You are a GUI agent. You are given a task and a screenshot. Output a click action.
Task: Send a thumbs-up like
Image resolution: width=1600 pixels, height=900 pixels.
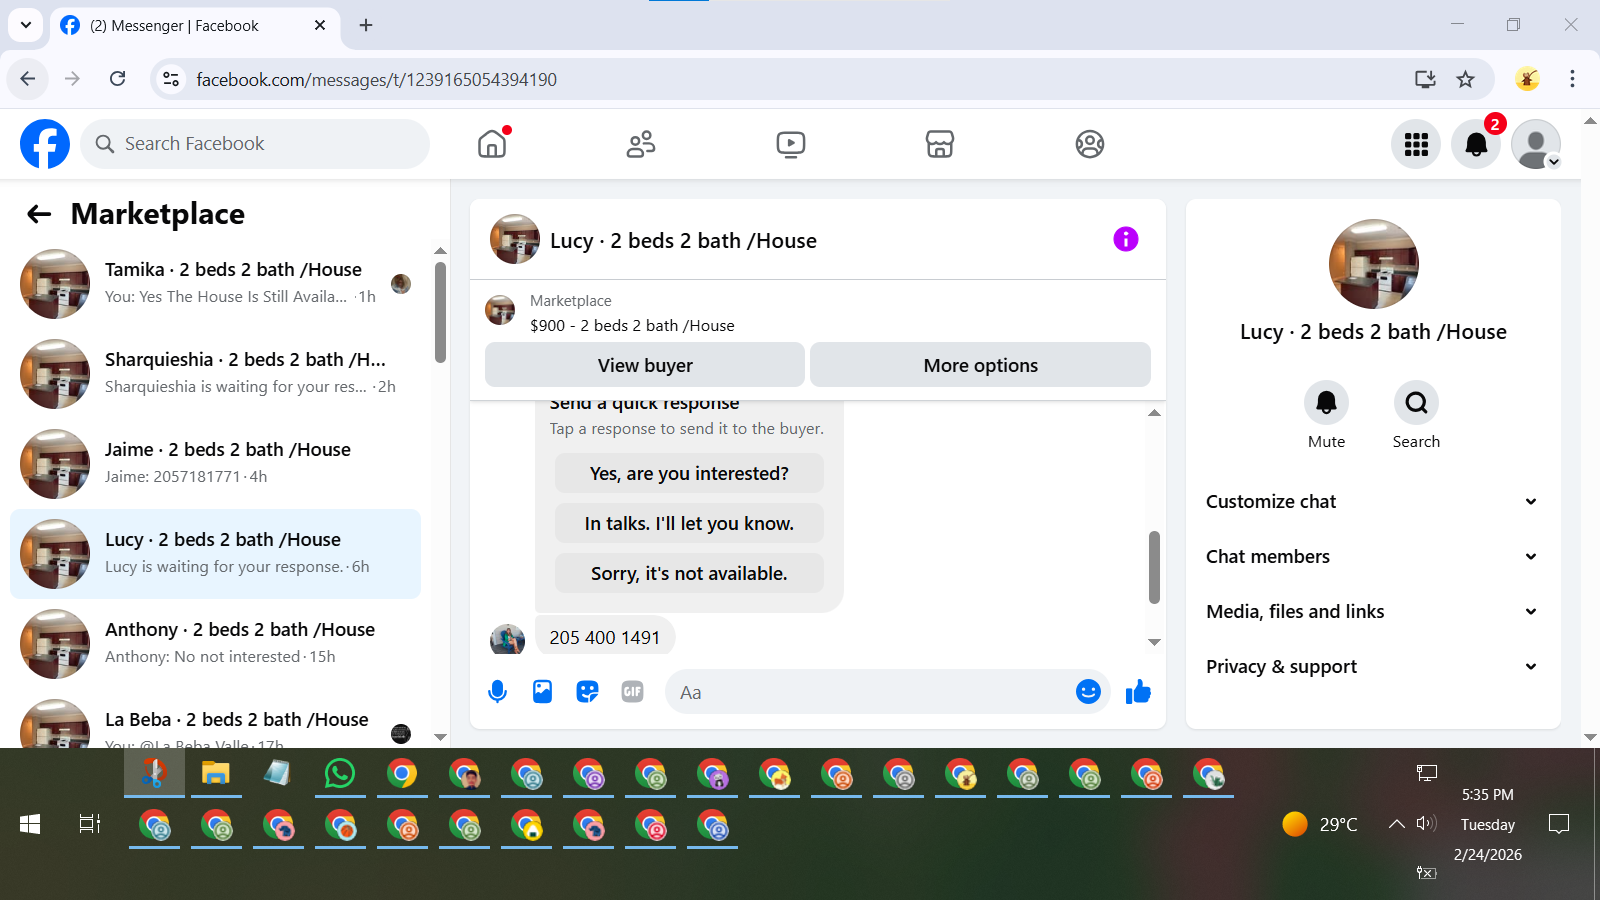click(x=1138, y=691)
